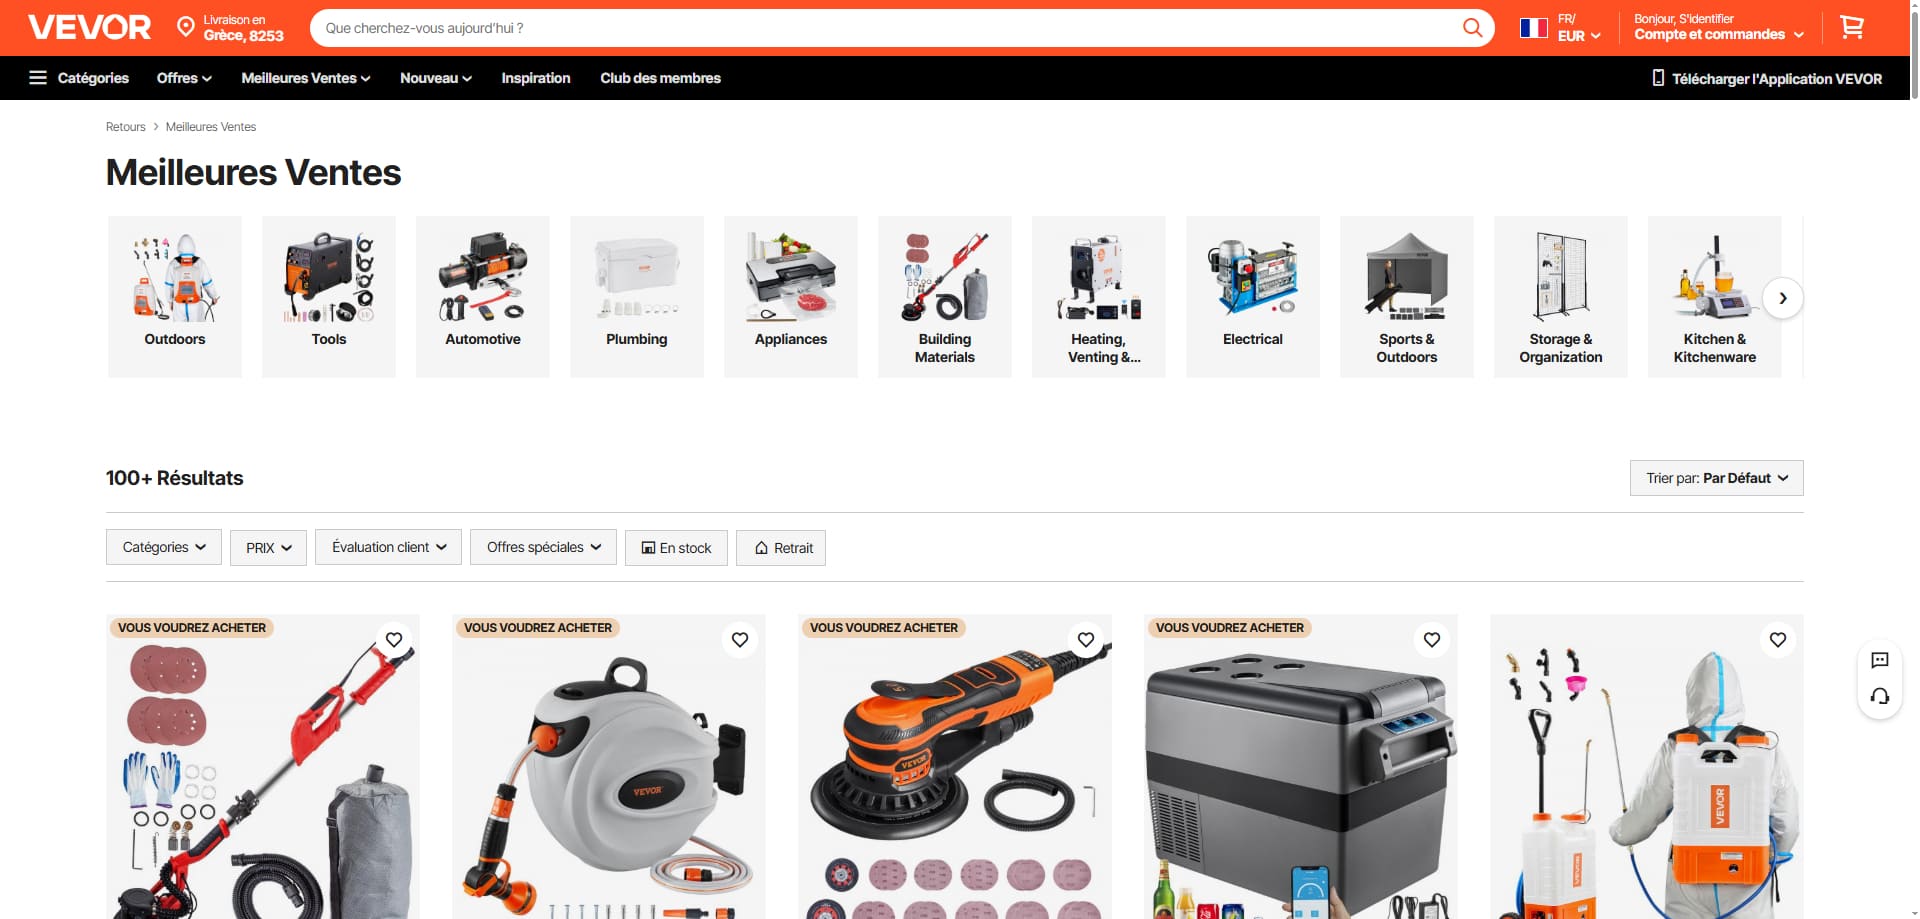Image resolution: width=1920 pixels, height=919 pixels.
Task: Toggle the En stock filter
Action: pyautogui.click(x=676, y=548)
